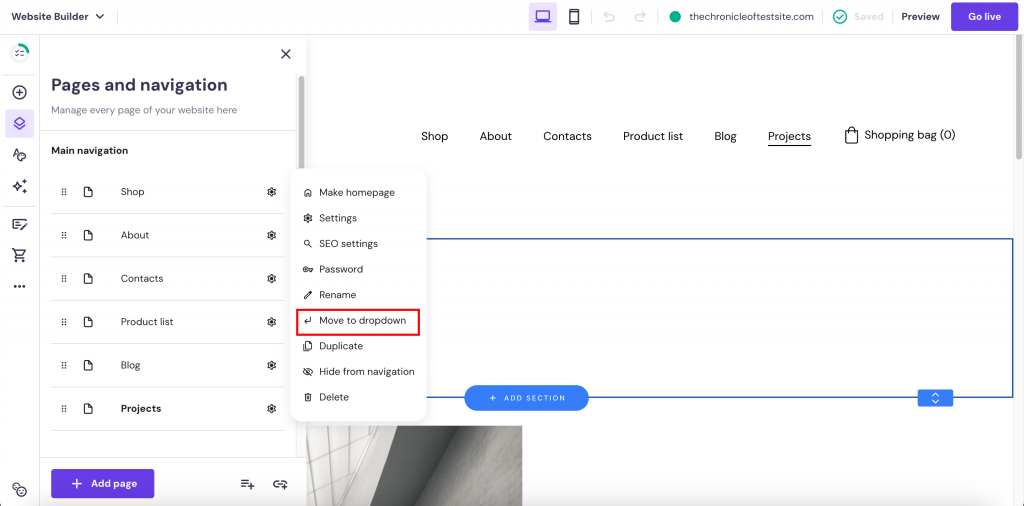1024x506 pixels.
Task: Choose SEO settings menu entry
Action: point(348,244)
